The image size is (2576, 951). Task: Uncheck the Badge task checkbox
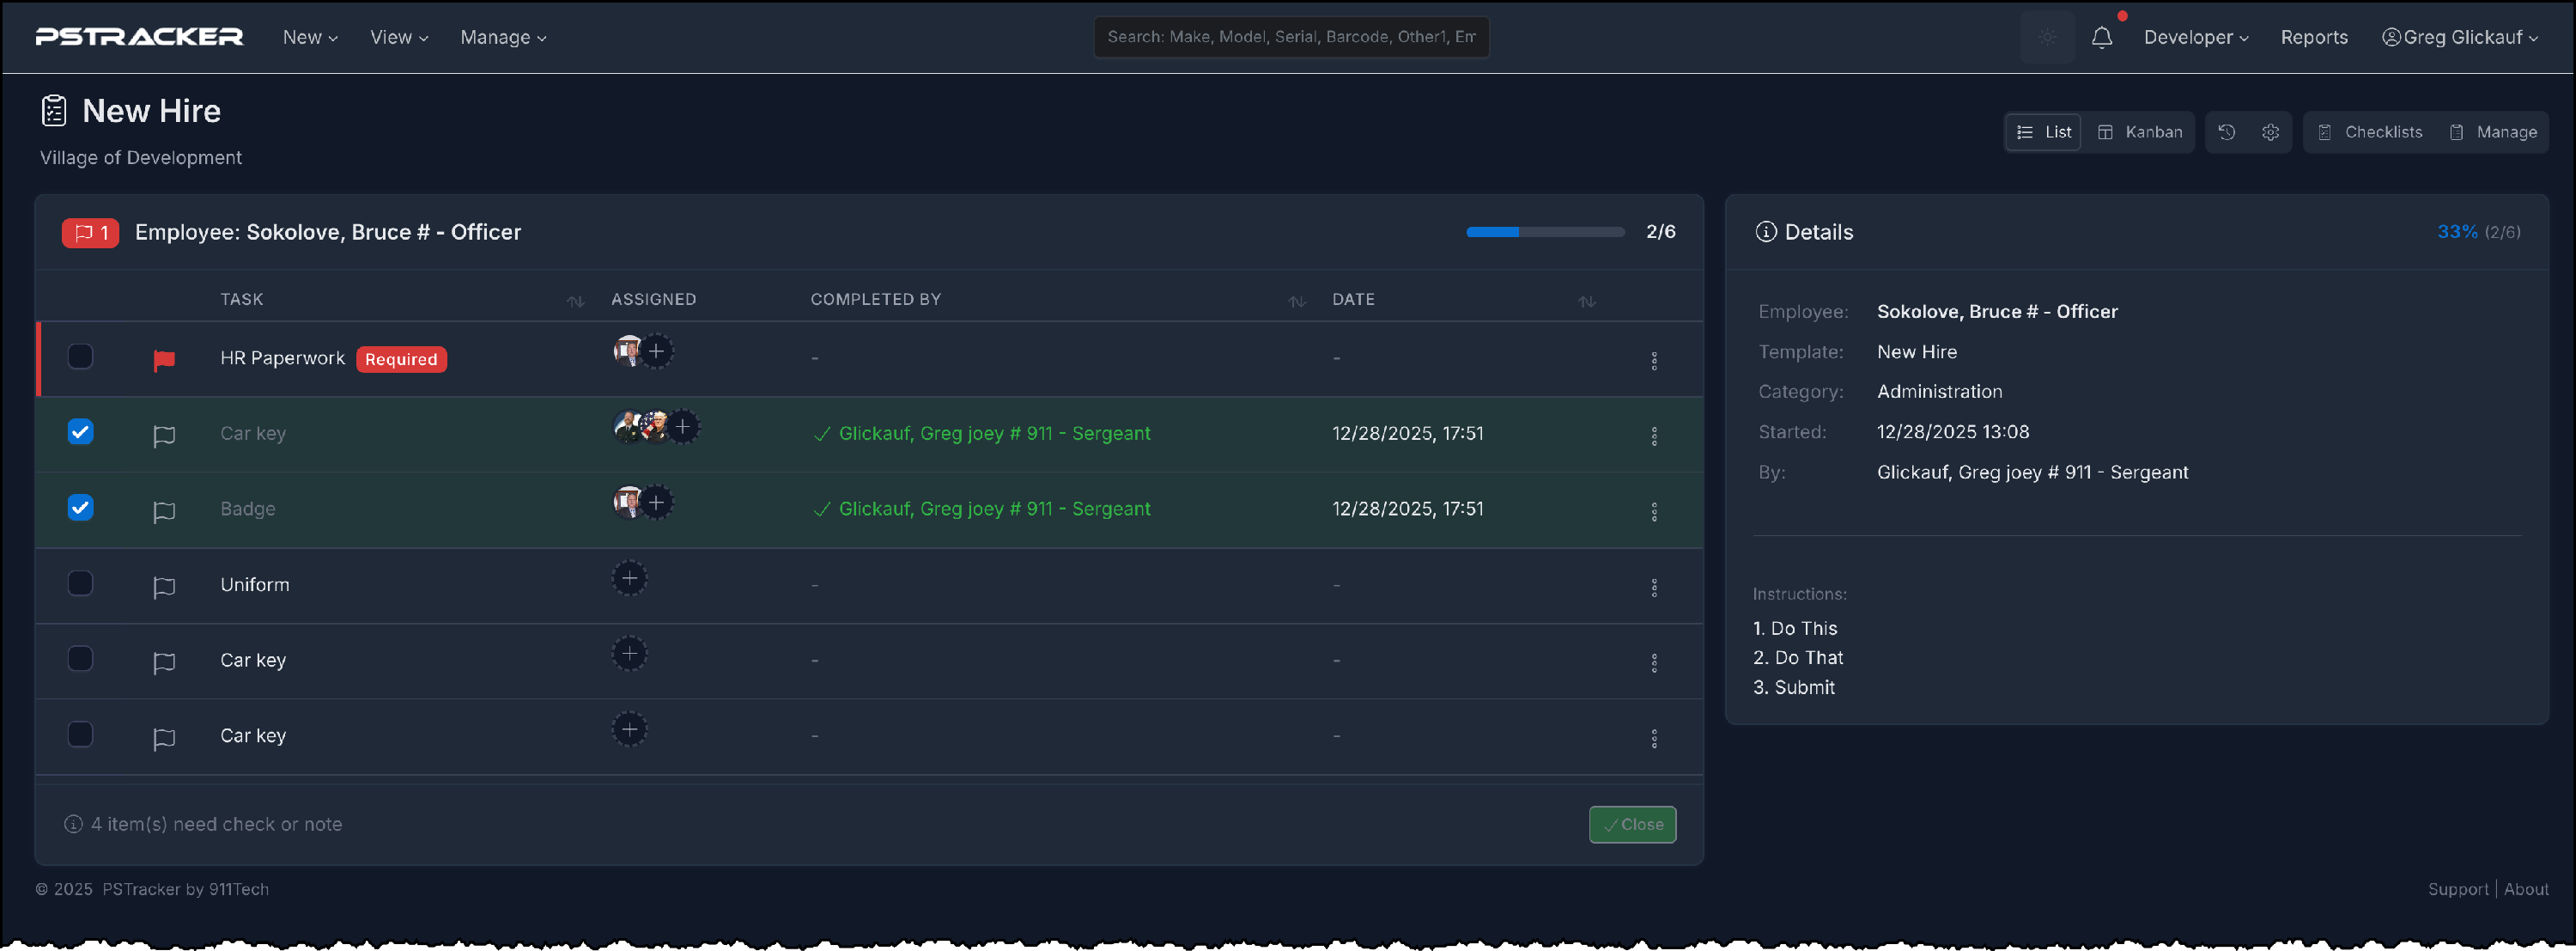click(x=80, y=508)
